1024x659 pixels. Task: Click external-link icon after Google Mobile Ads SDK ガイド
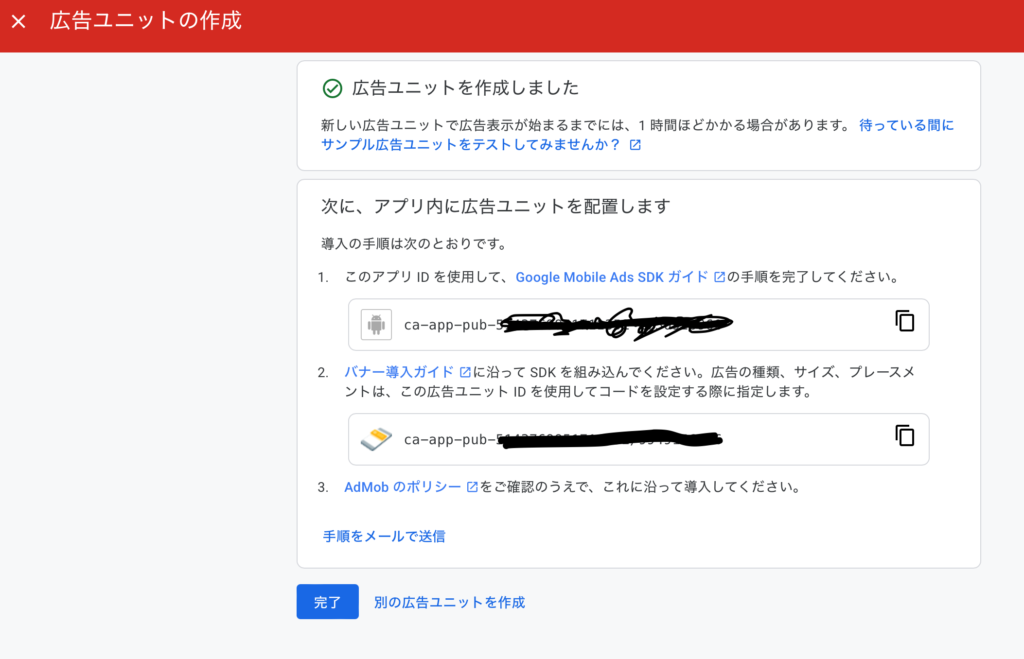[719, 277]
